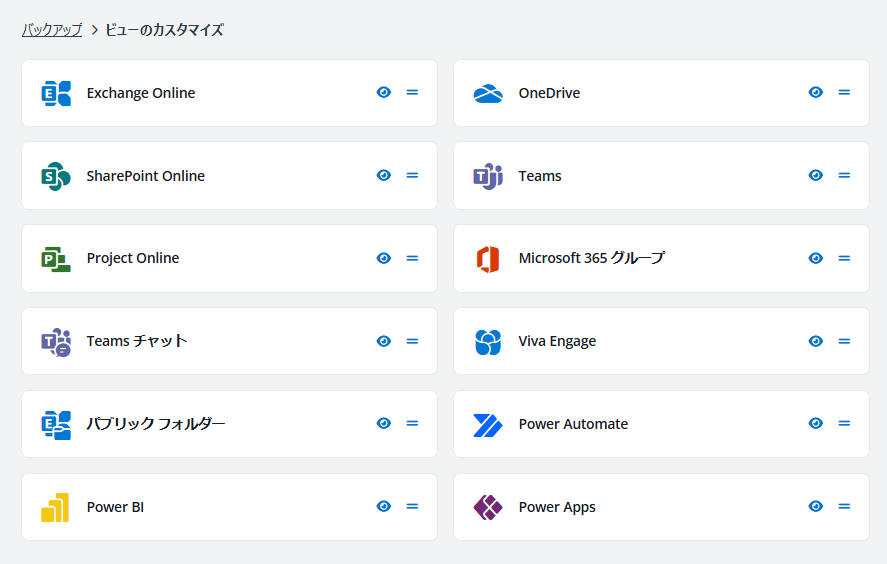This screenshot has width=887, height=564.
Task: Click the Power Apps label
Action: point(557,508)
